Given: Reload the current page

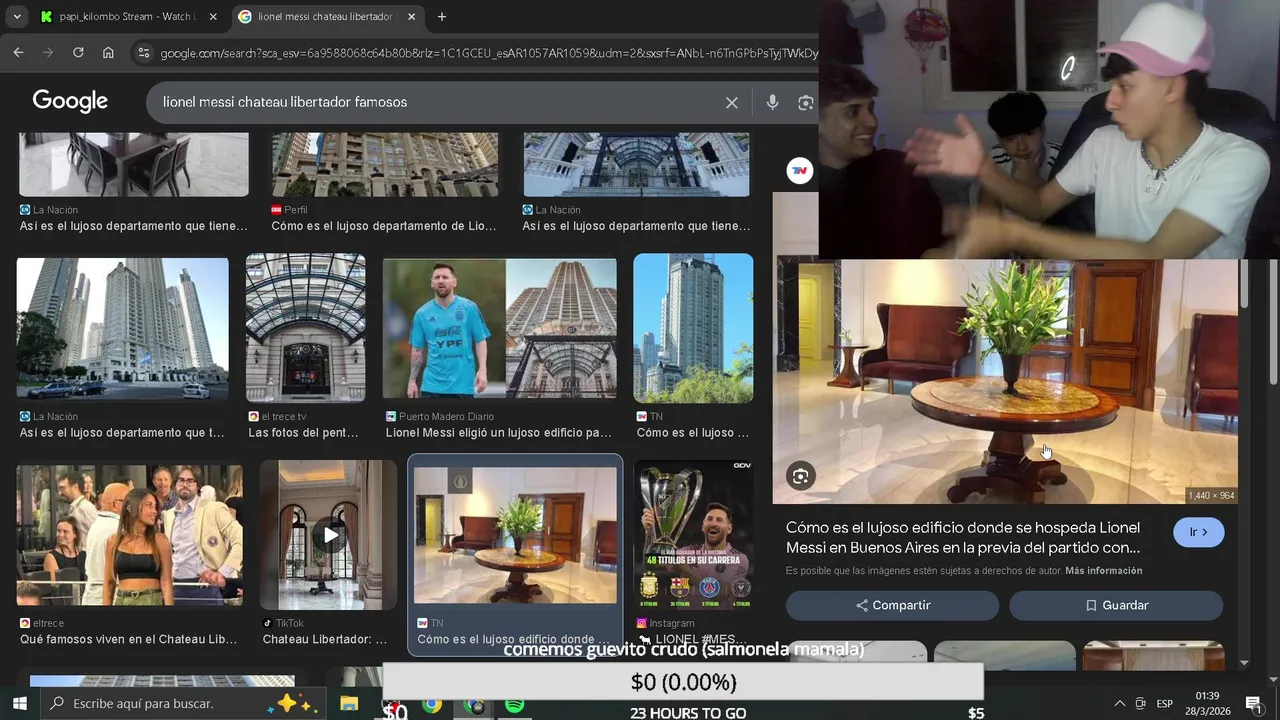Looking at the screenshot, I should click(x=78, y=52).
